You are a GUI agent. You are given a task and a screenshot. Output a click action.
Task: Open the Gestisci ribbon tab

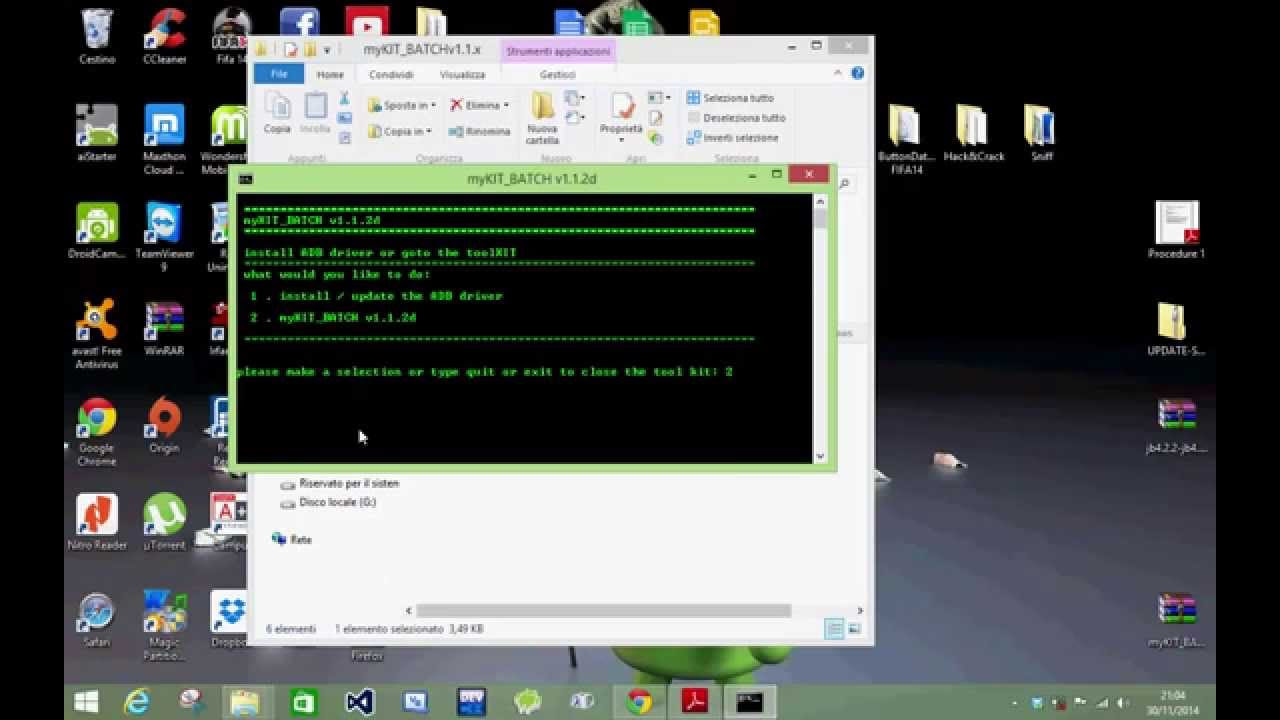(557, 74)
